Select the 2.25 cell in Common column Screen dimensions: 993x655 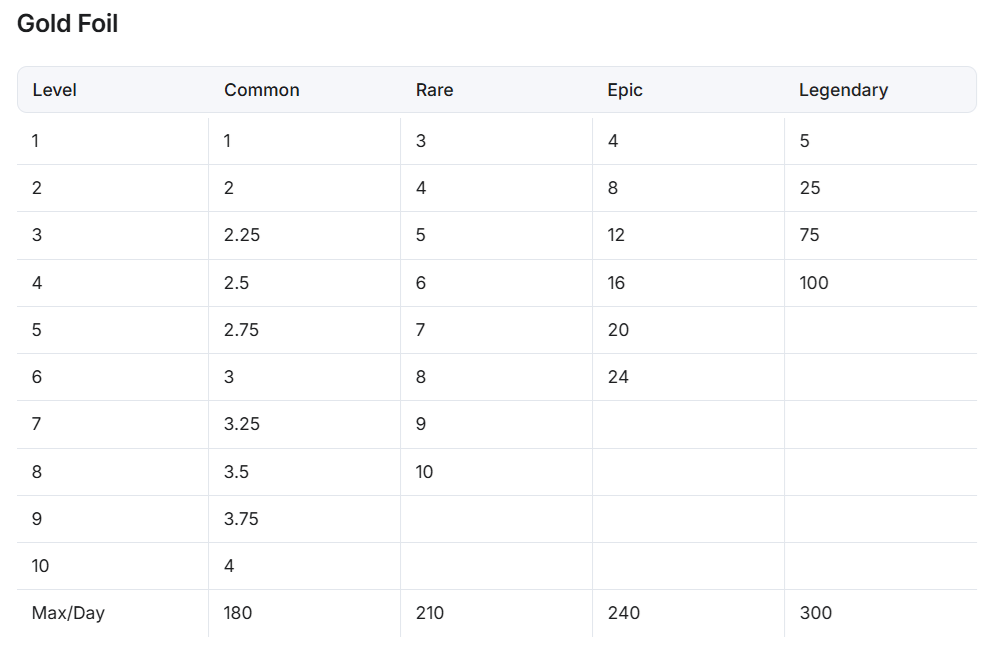242,235
